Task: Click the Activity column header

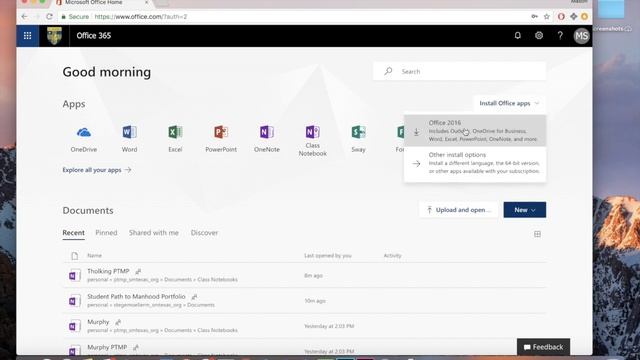Action: [x=392, y=256]
